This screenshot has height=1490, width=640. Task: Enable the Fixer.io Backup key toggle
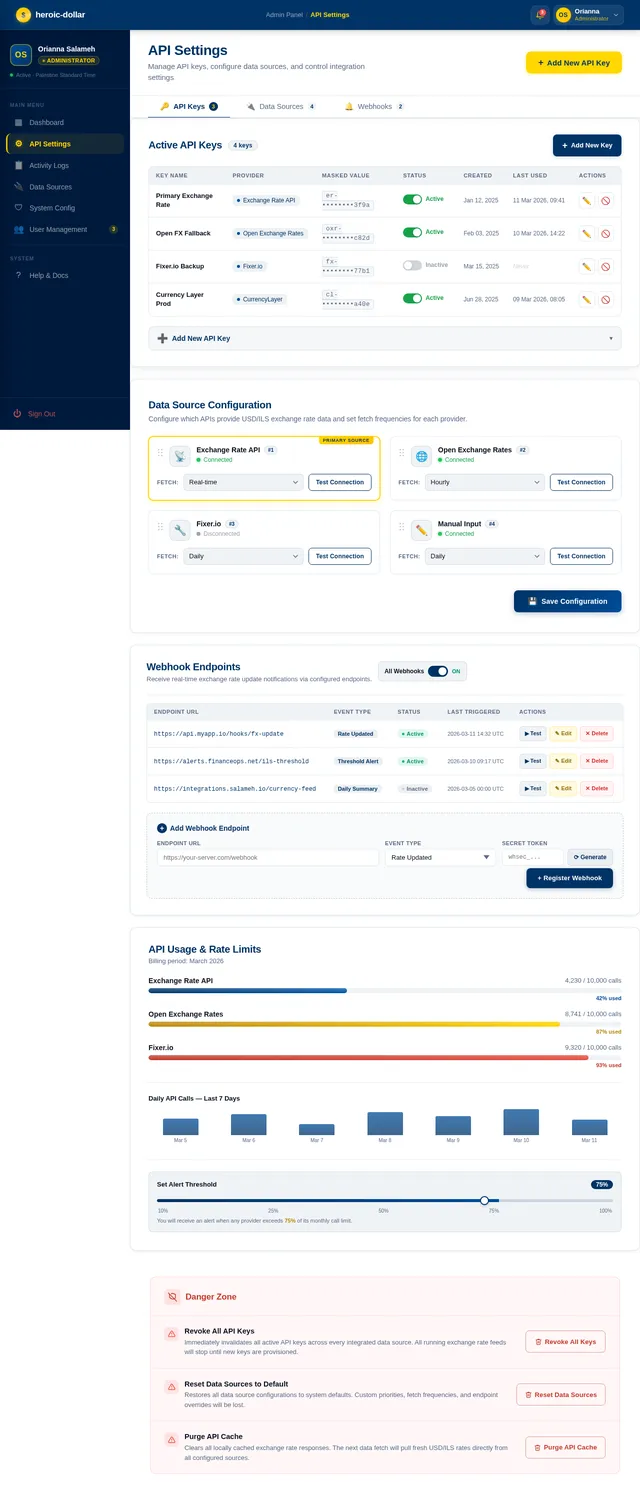click(412, 266)
